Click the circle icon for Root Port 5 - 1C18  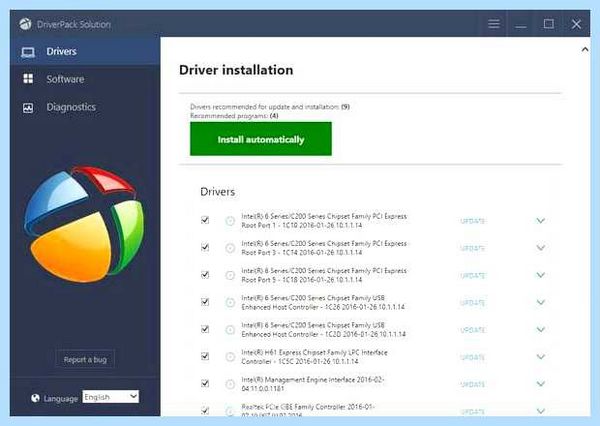coord(230,275)
